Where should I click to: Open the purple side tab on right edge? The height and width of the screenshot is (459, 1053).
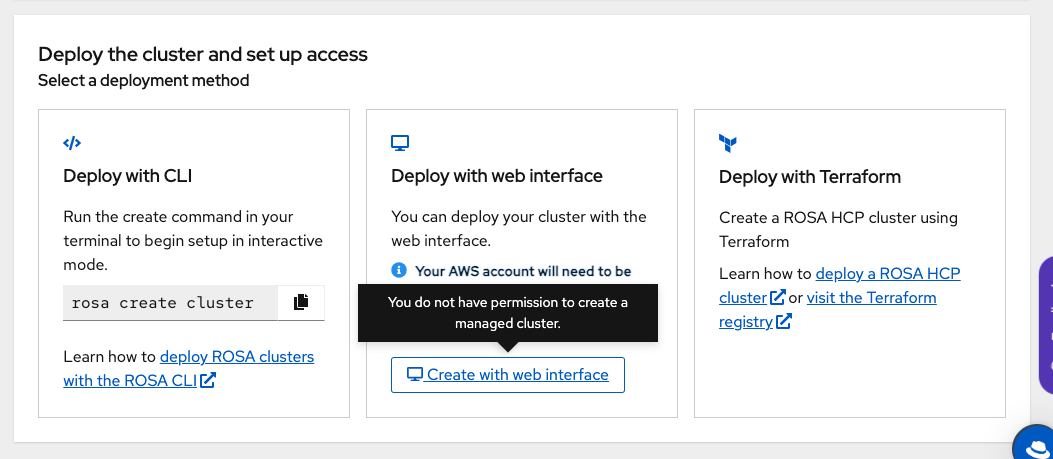pyautogui.click(x=1046, y=324)
